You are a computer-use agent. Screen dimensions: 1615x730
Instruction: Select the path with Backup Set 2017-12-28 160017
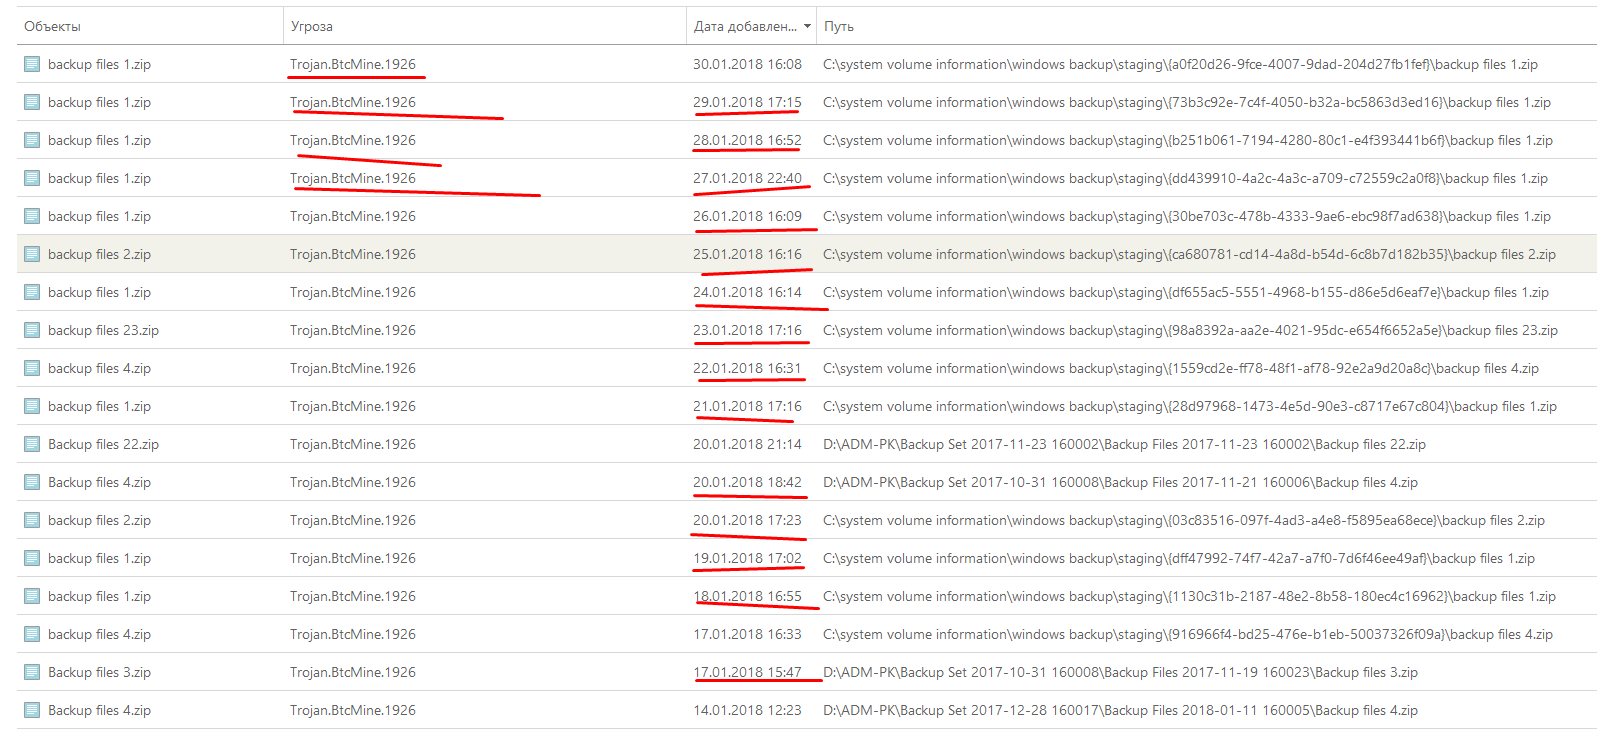point(1120,710)
